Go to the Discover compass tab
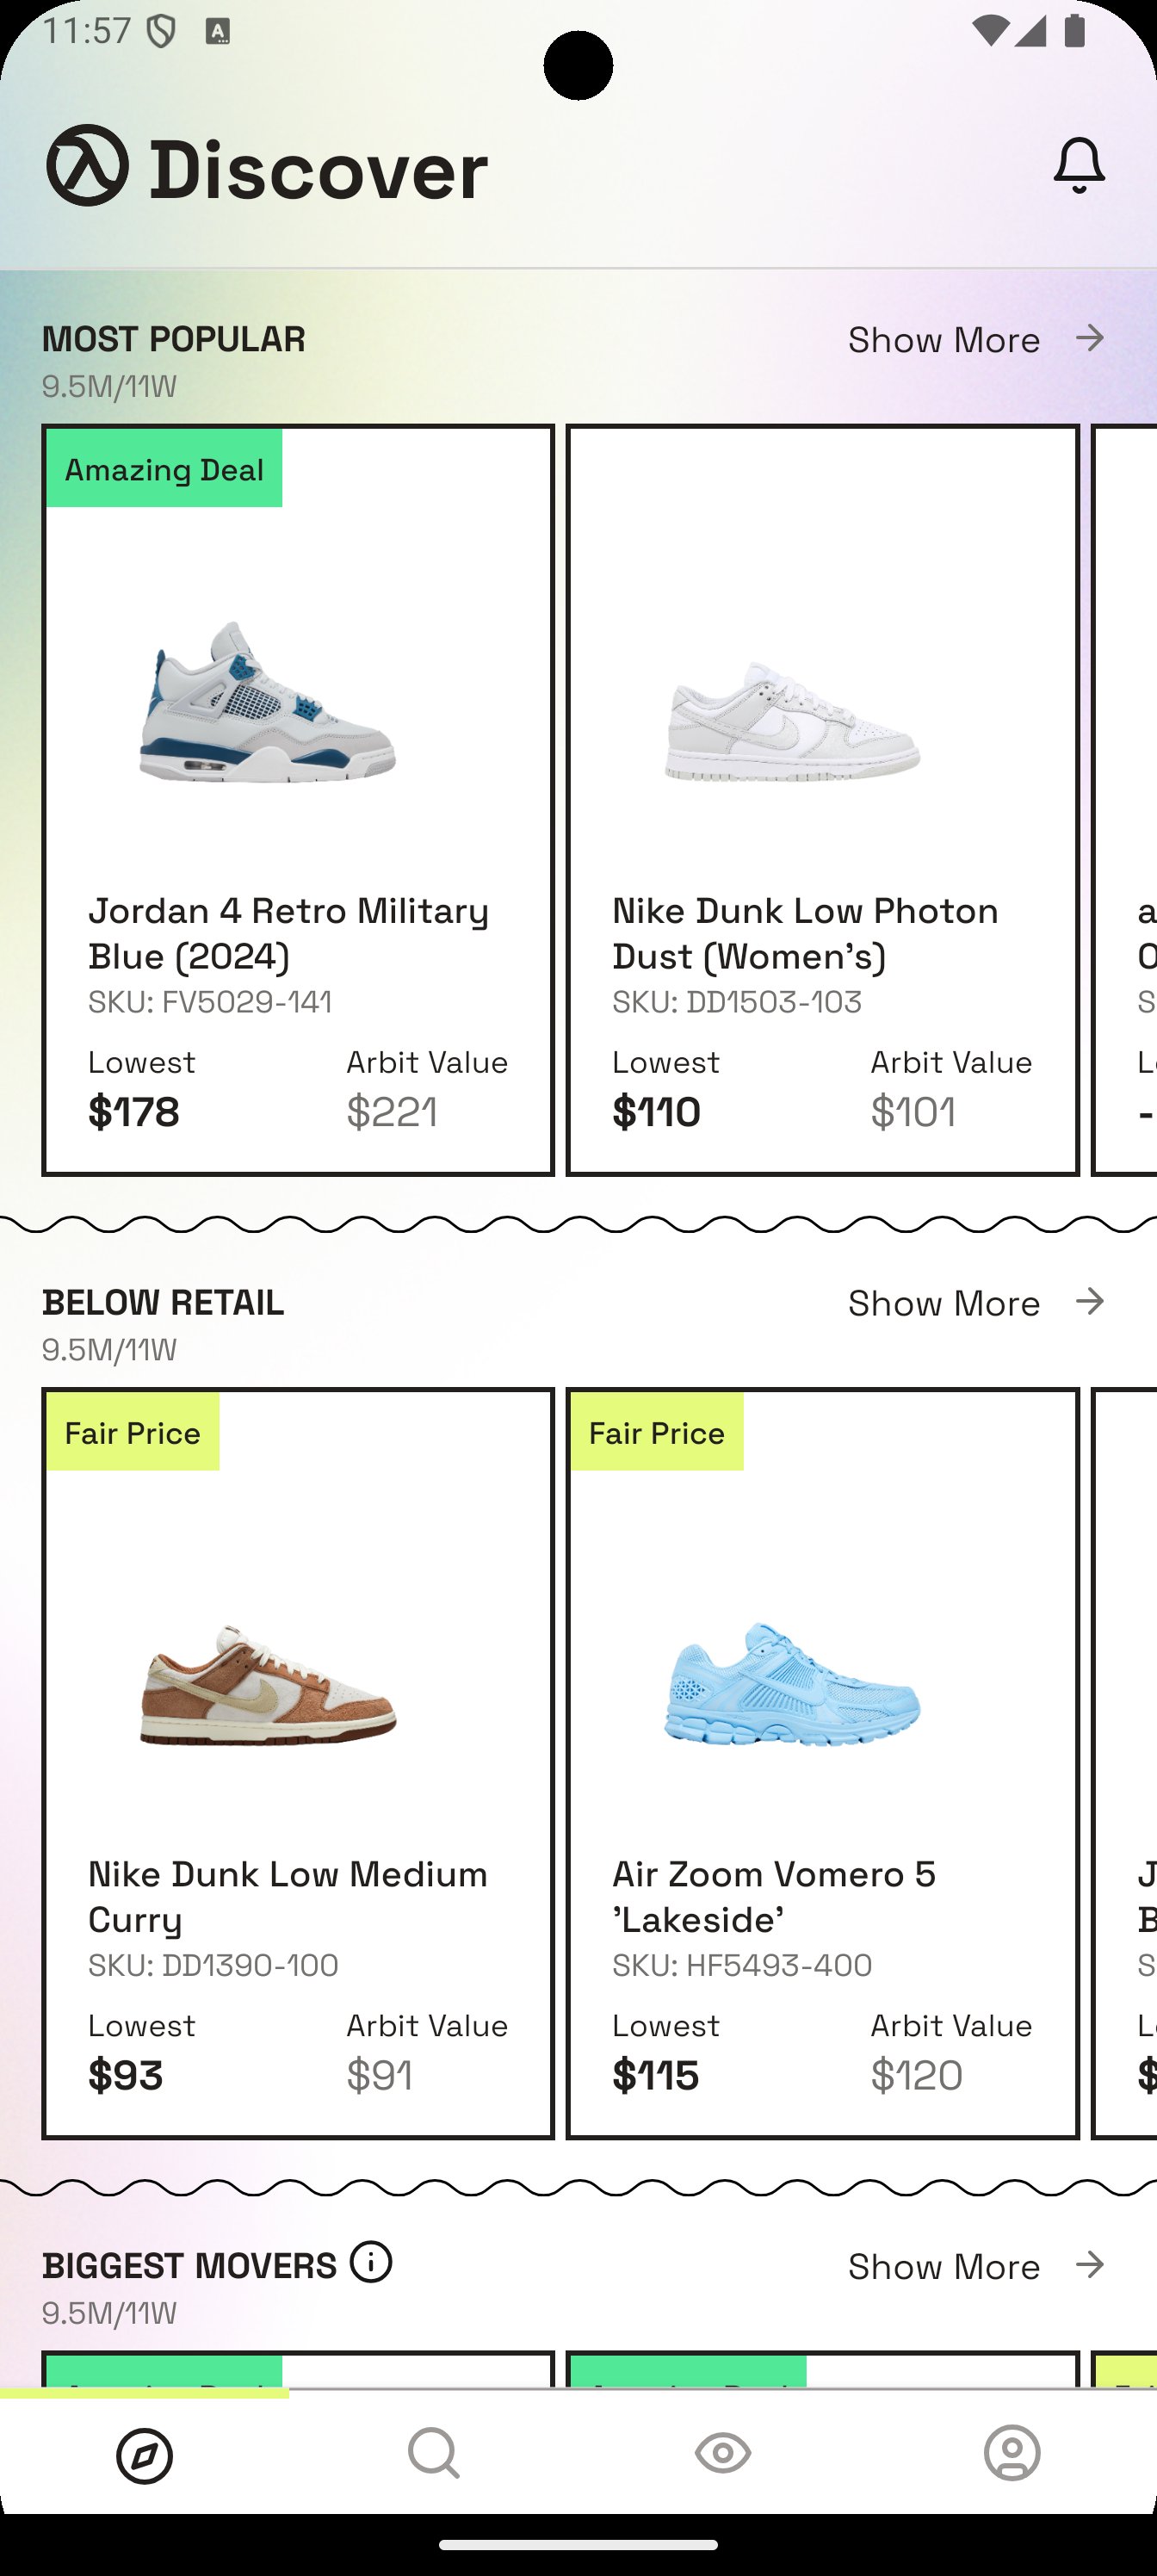This screenshot has height=2576, width=1157. 144,2456
